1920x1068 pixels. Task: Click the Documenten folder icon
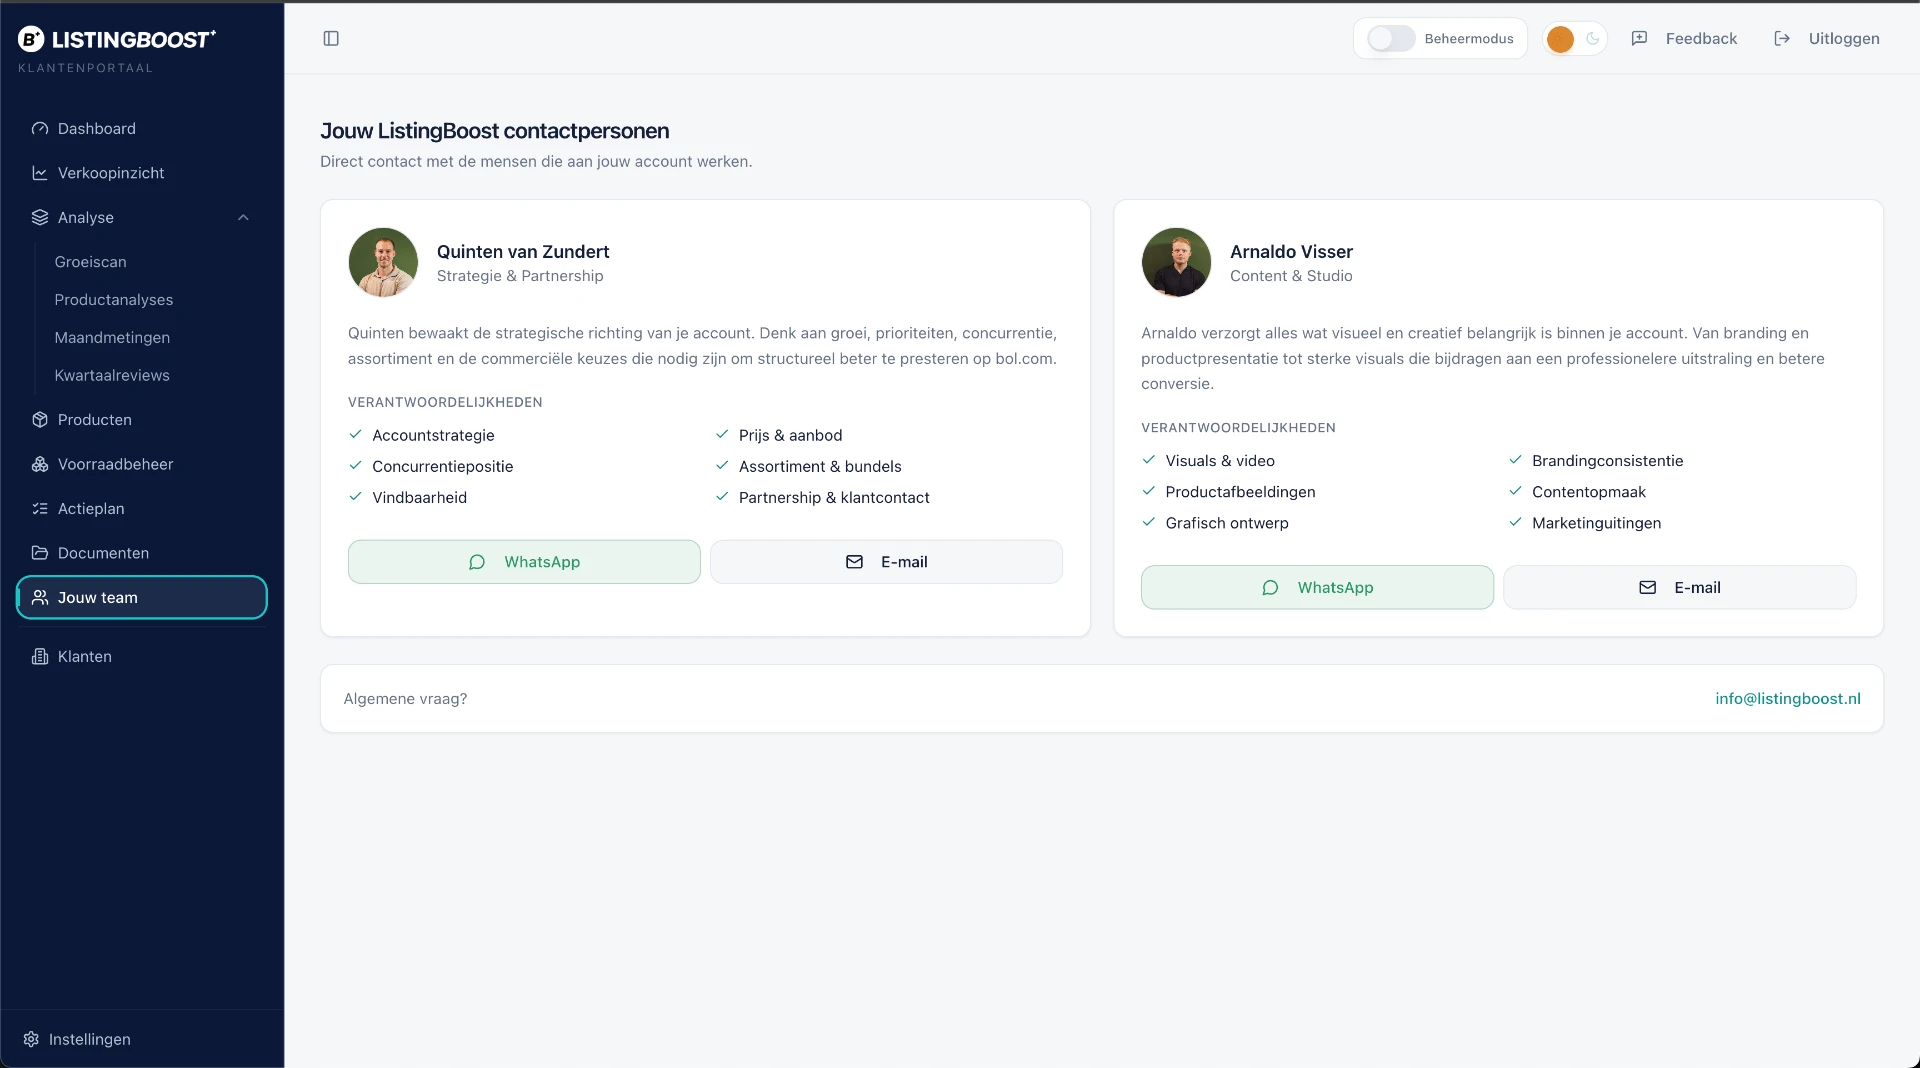pos(40,553)
